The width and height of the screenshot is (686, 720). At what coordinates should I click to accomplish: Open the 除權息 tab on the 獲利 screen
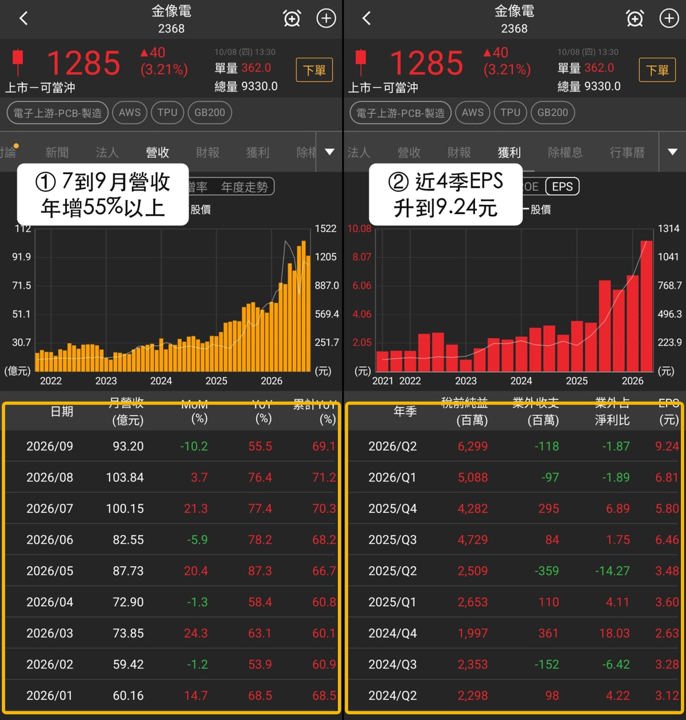pos(565,152)
